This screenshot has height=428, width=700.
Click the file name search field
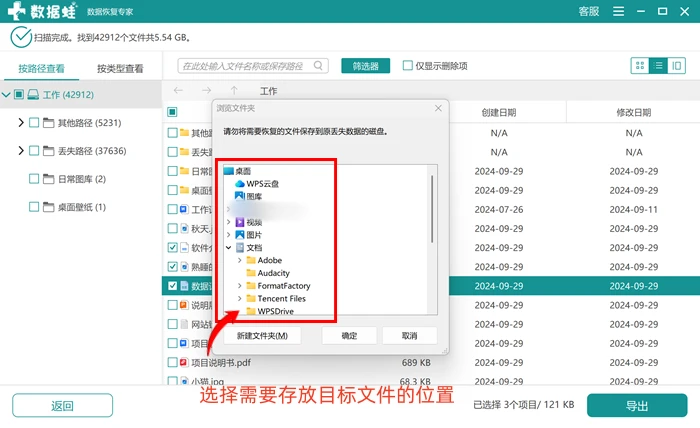point(245,66)
